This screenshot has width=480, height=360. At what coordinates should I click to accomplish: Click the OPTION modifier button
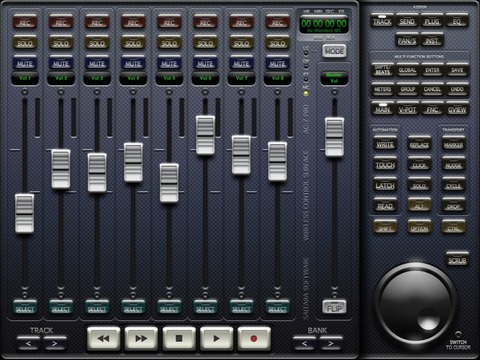419,227
